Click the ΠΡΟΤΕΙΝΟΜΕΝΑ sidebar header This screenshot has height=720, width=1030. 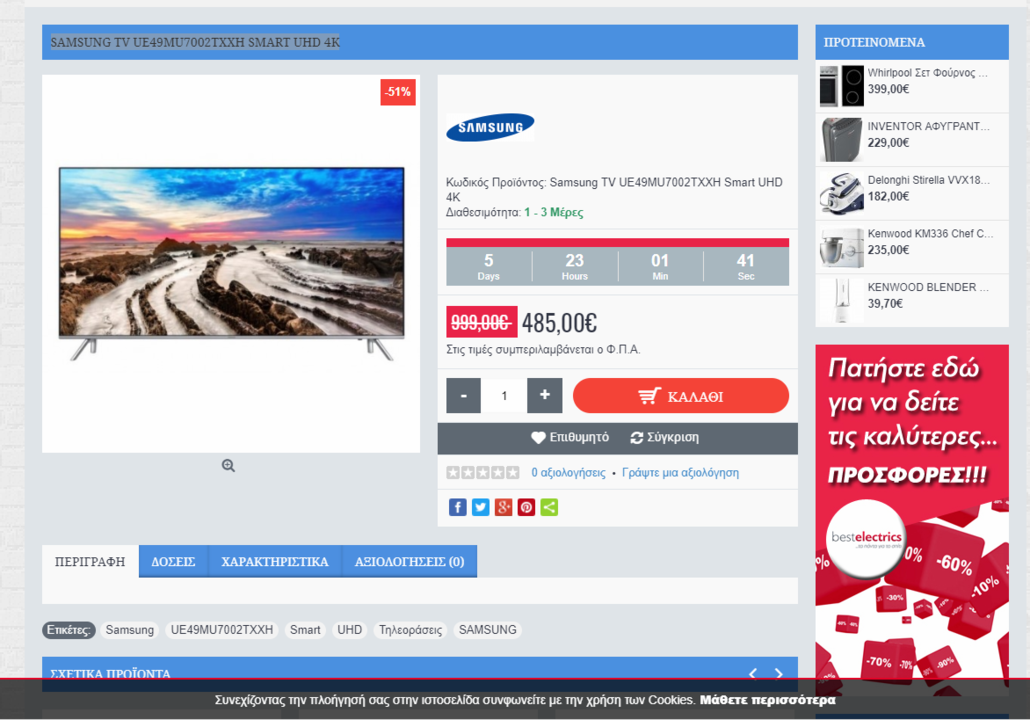click(912, 42)
